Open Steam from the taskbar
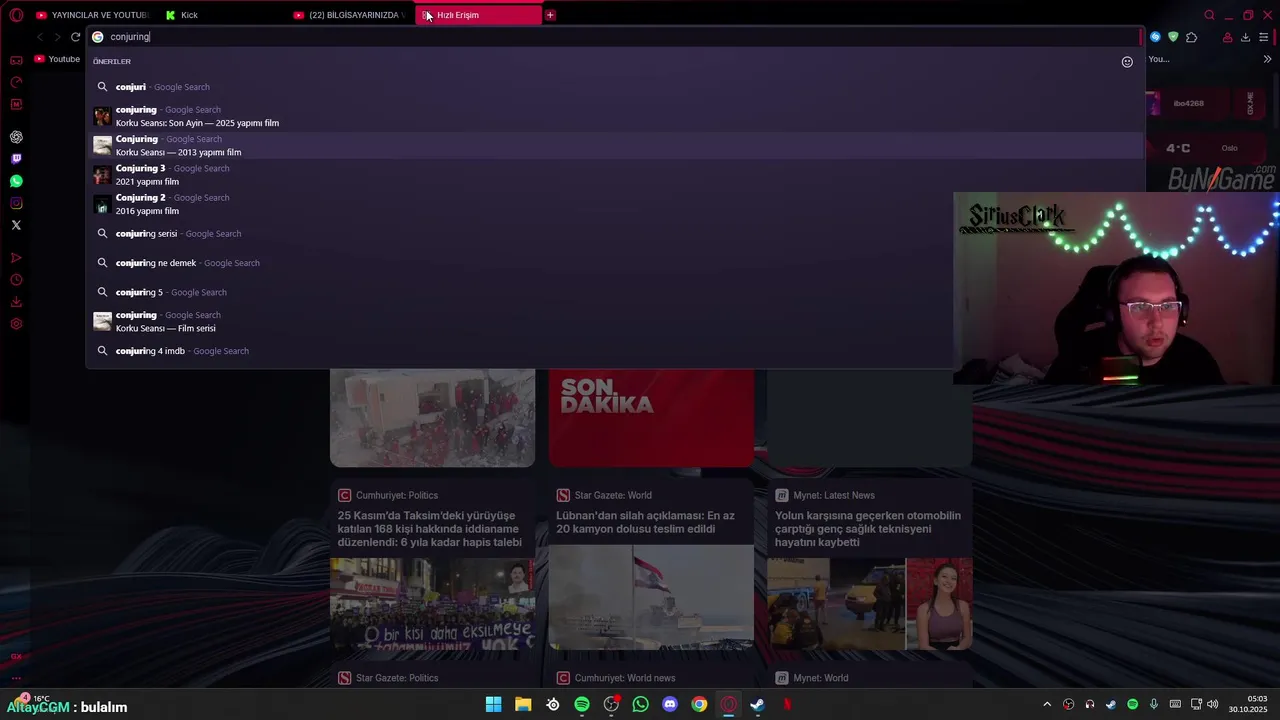This screenshot has width=1280, height=720. [758, 705]
